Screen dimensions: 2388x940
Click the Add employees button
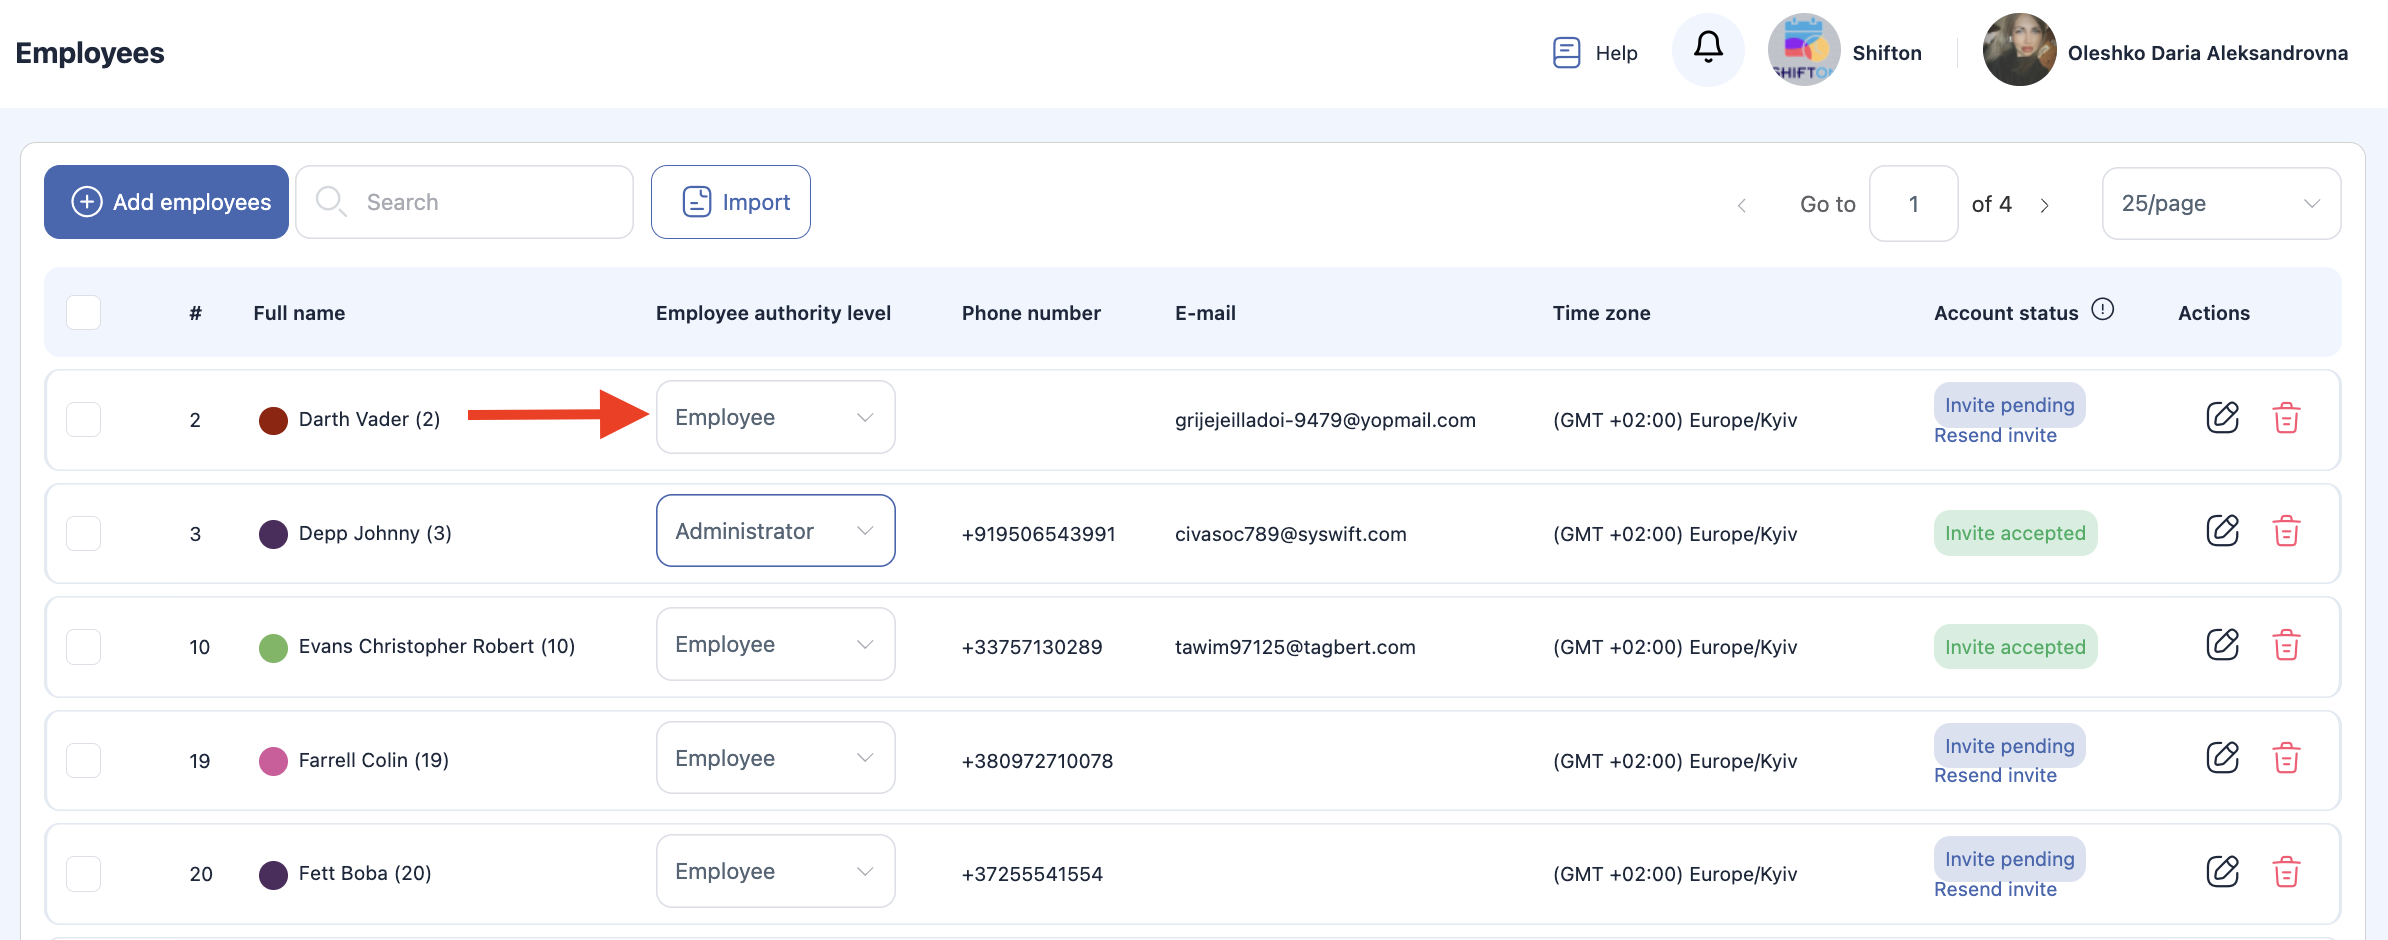[167, 202]
